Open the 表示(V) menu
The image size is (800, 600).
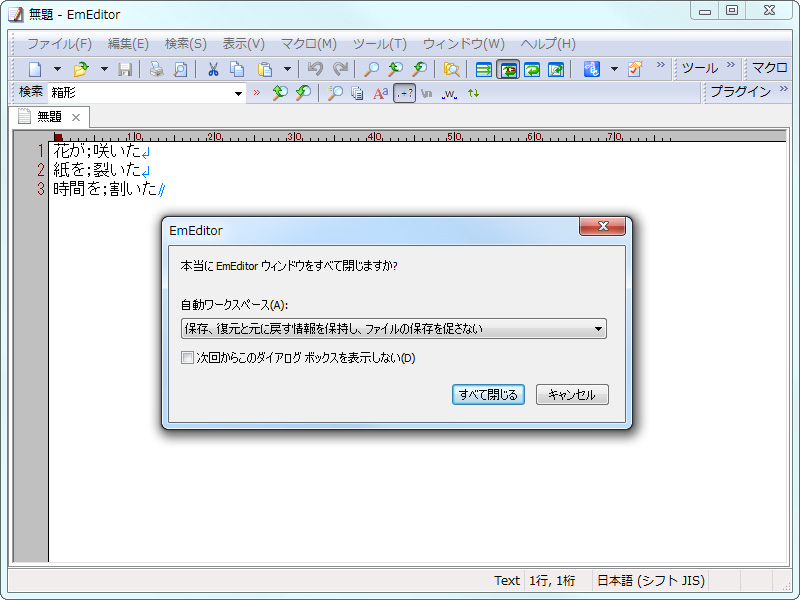pyautogui.click(x=243, y=44)
